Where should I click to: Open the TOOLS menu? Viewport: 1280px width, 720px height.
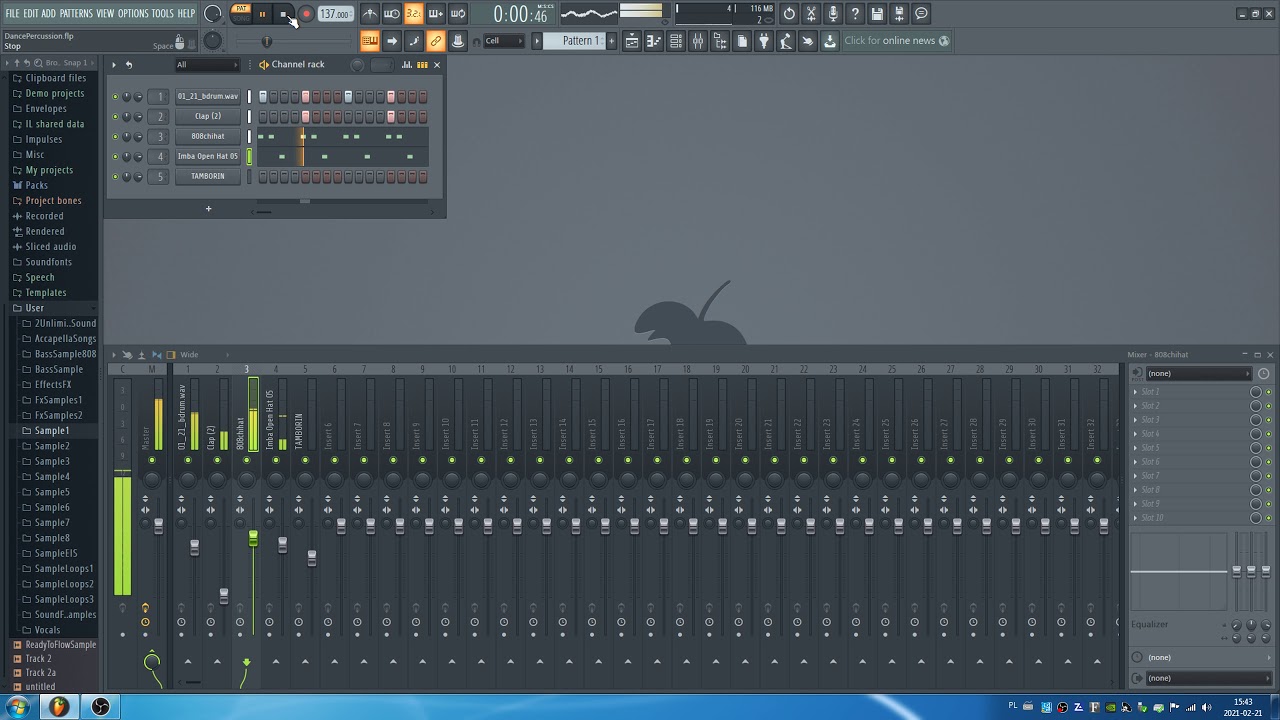click(x=162, y=14)
